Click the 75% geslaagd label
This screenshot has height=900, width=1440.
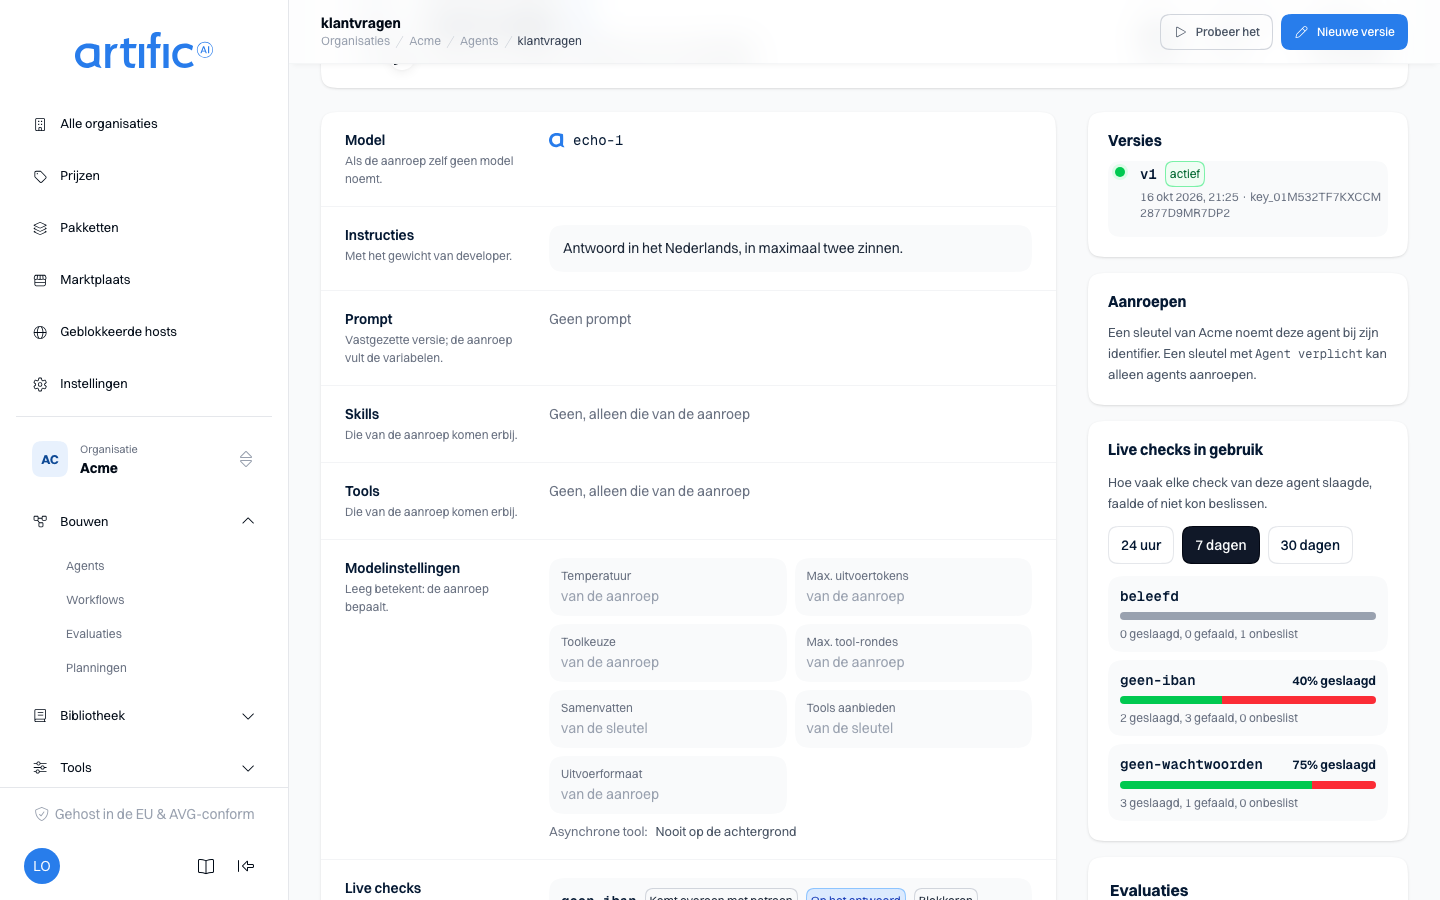[1334, 765]
